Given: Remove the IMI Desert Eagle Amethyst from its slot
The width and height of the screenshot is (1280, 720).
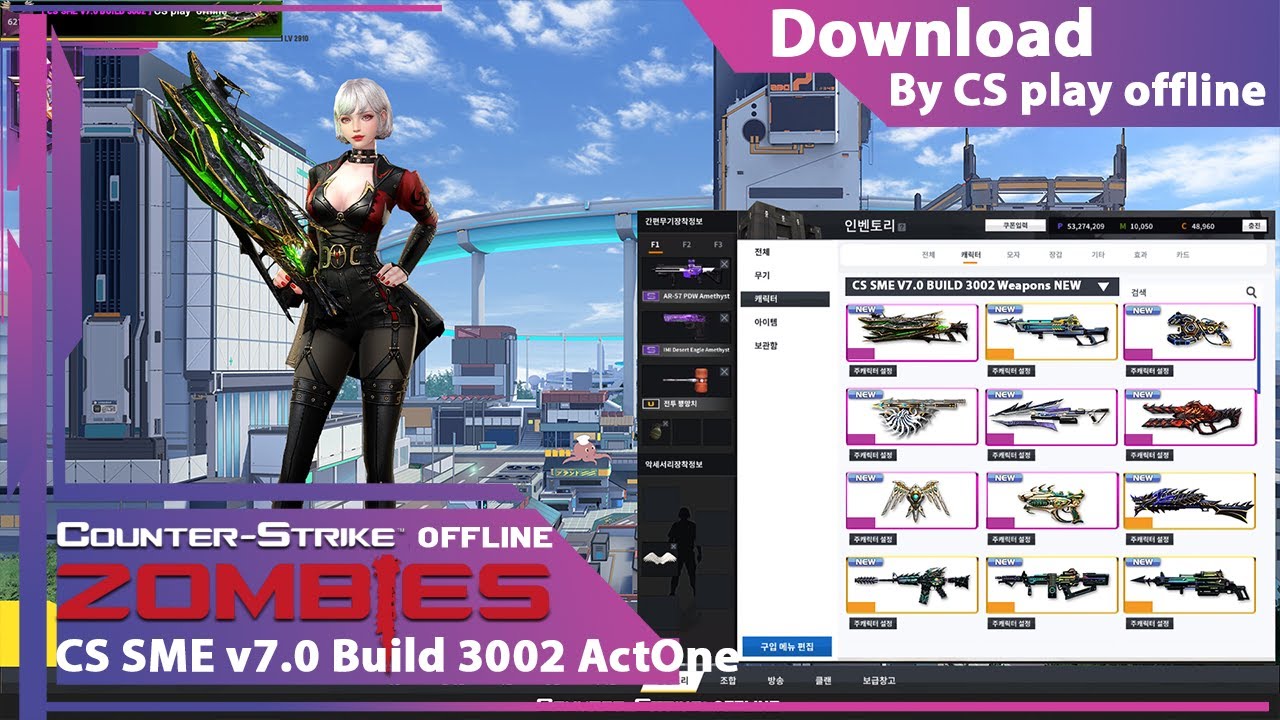Looking at the screenshot, I should [724, 317].
